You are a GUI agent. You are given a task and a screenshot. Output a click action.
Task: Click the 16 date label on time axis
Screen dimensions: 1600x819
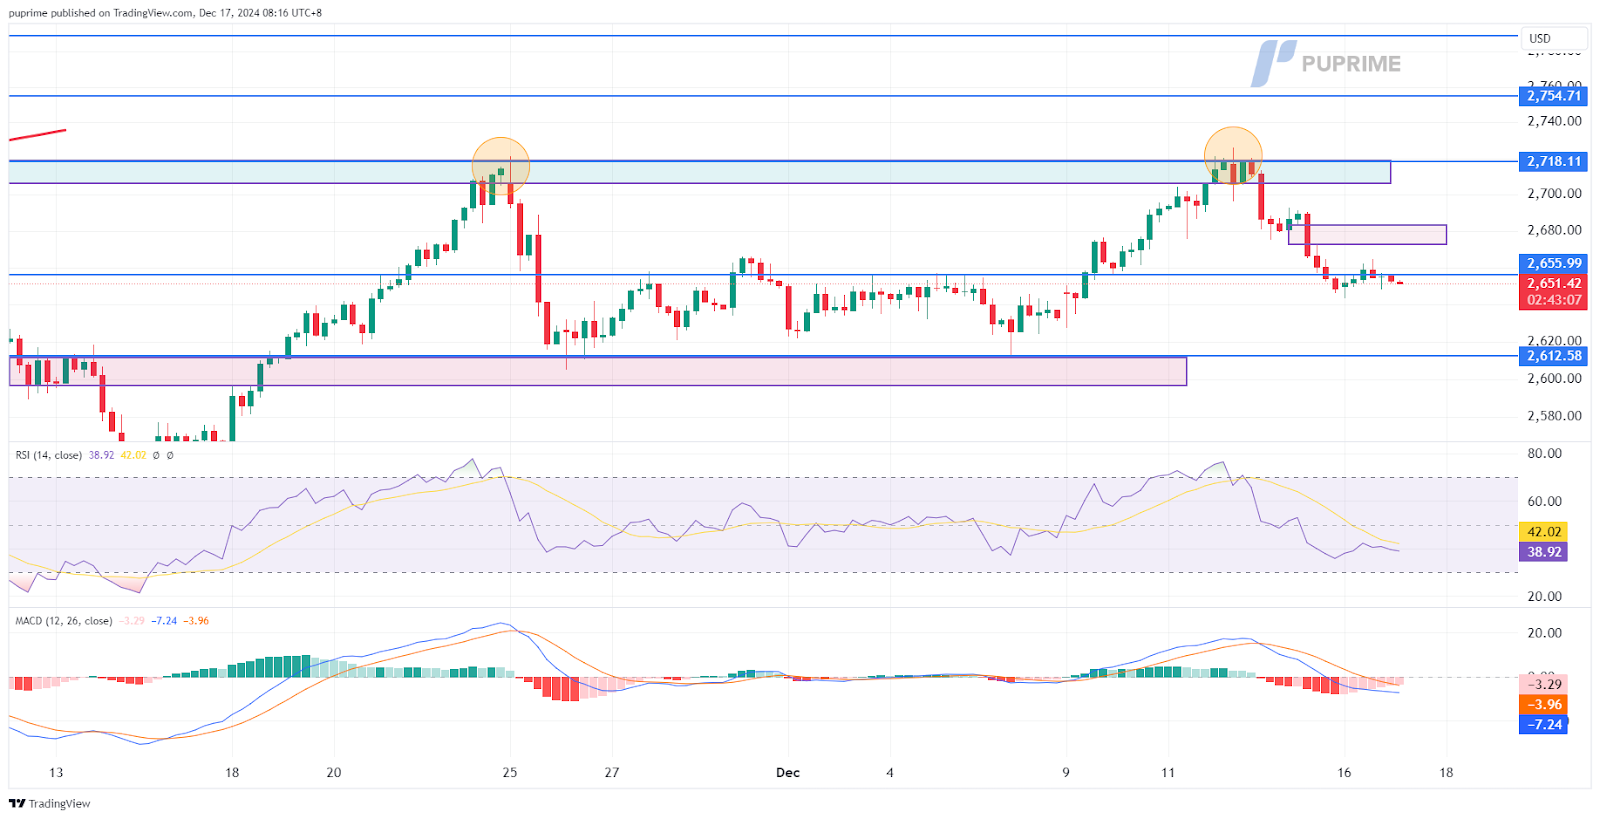click(1344, 773)
